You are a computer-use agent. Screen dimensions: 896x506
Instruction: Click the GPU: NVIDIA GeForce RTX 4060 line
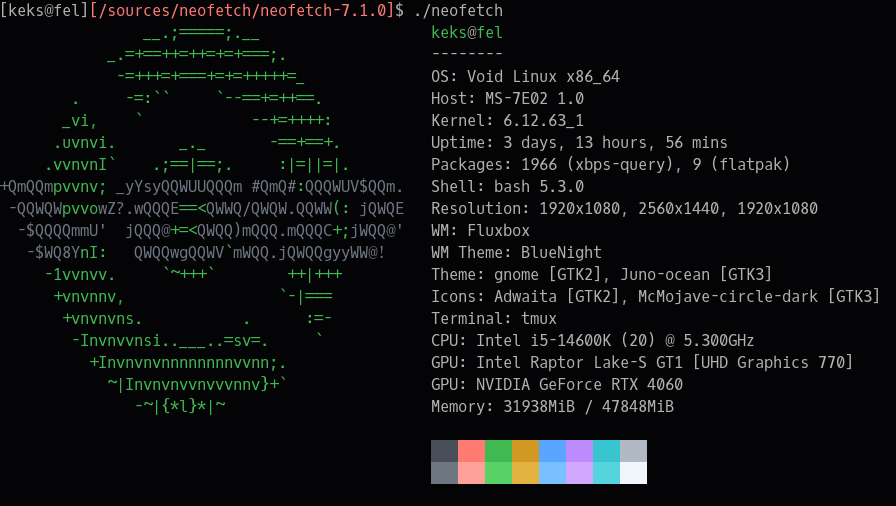point(556,384)
